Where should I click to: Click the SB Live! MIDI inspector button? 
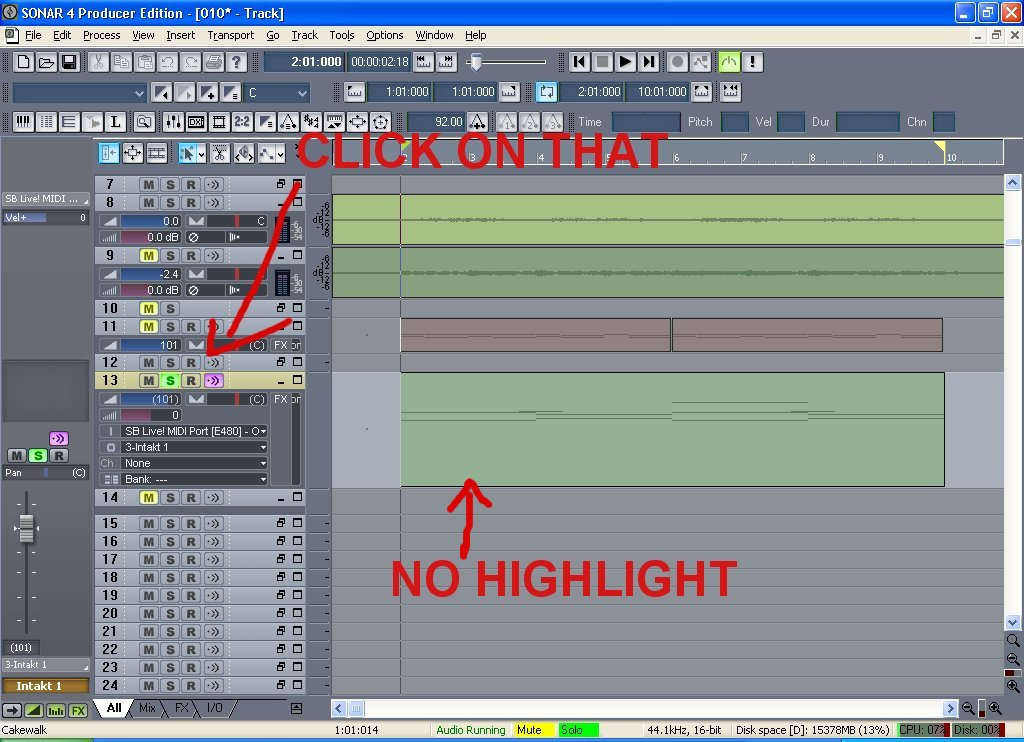point(46,199)
